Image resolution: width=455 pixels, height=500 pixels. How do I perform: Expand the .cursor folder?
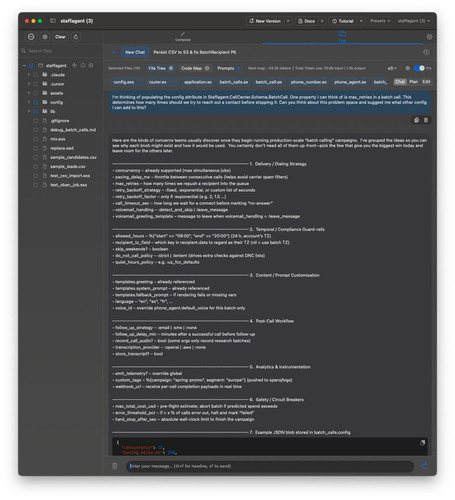click(29, 84)
